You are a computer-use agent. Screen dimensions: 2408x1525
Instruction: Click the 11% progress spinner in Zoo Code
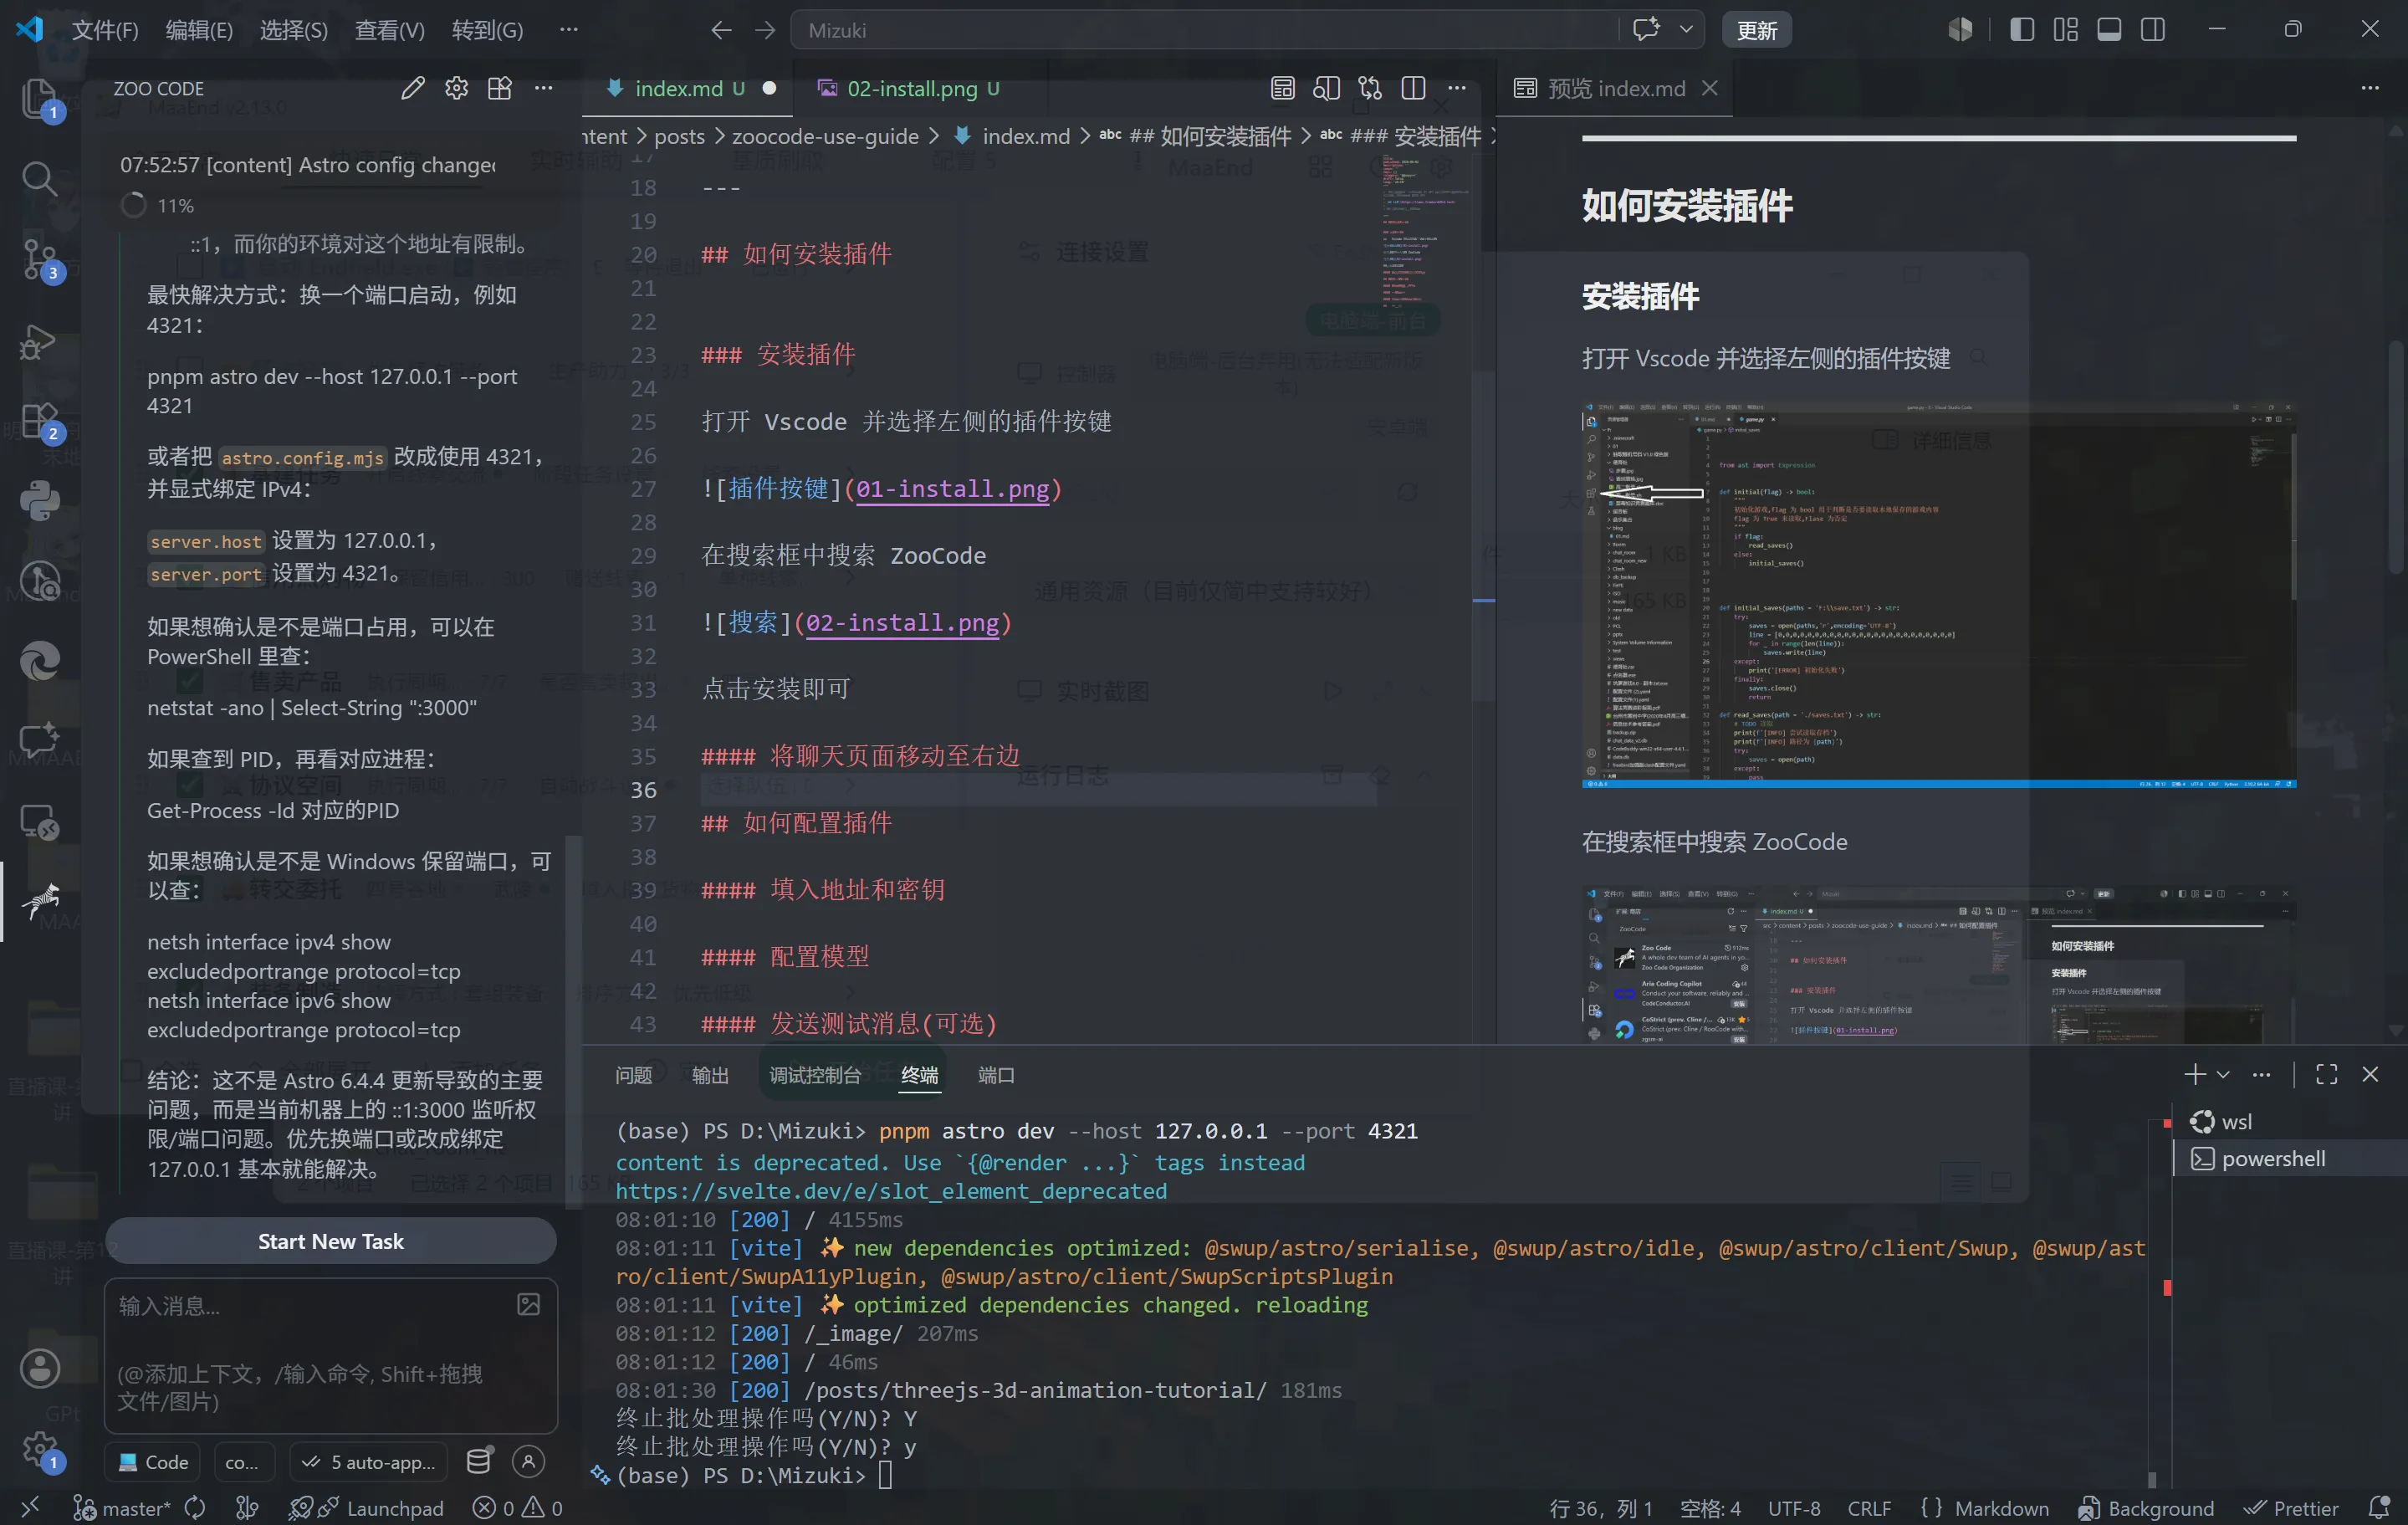click(x=133, y=205)
